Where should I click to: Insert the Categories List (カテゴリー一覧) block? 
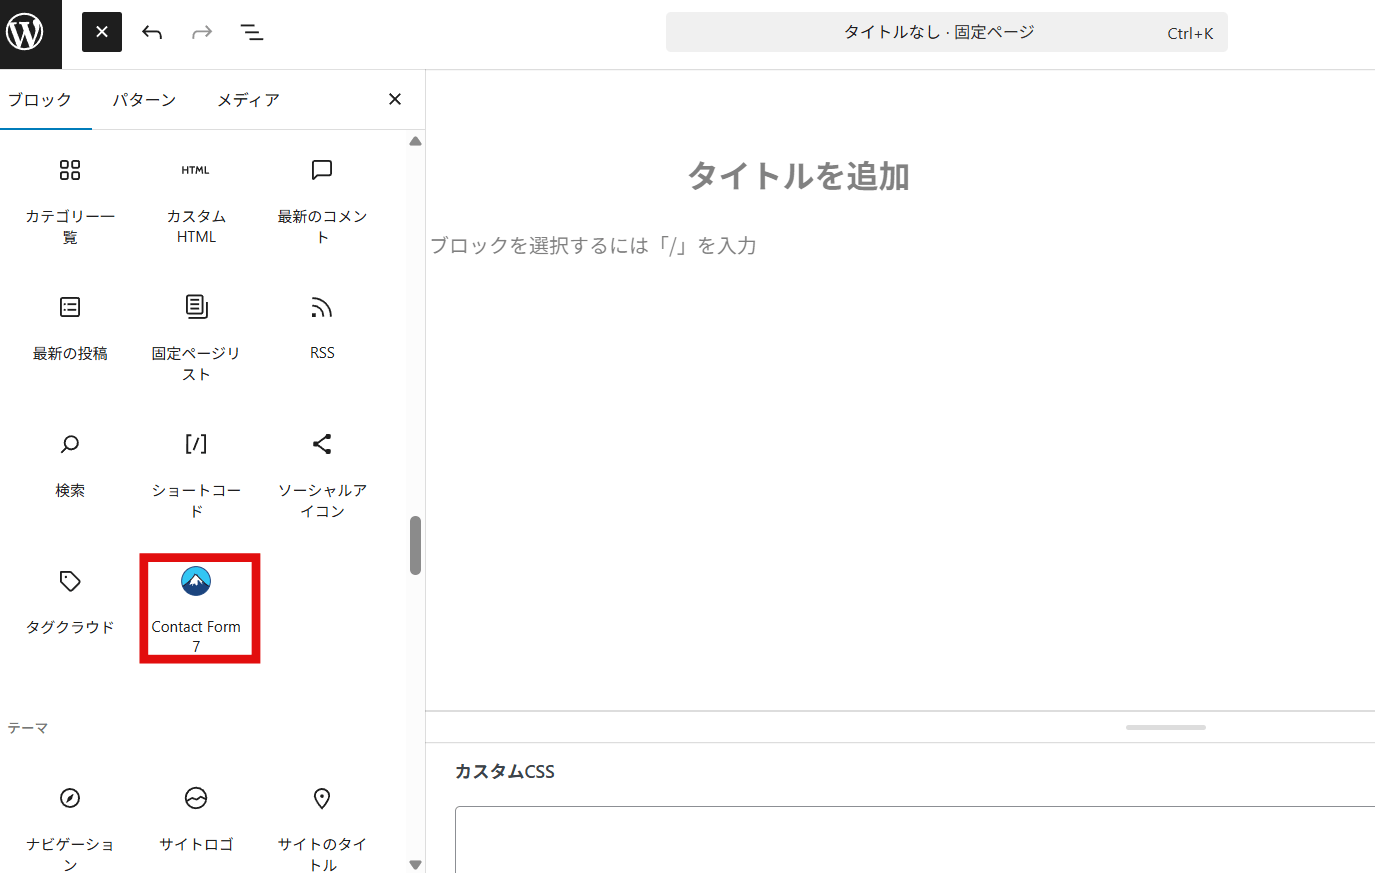click(x=70, y=200)
